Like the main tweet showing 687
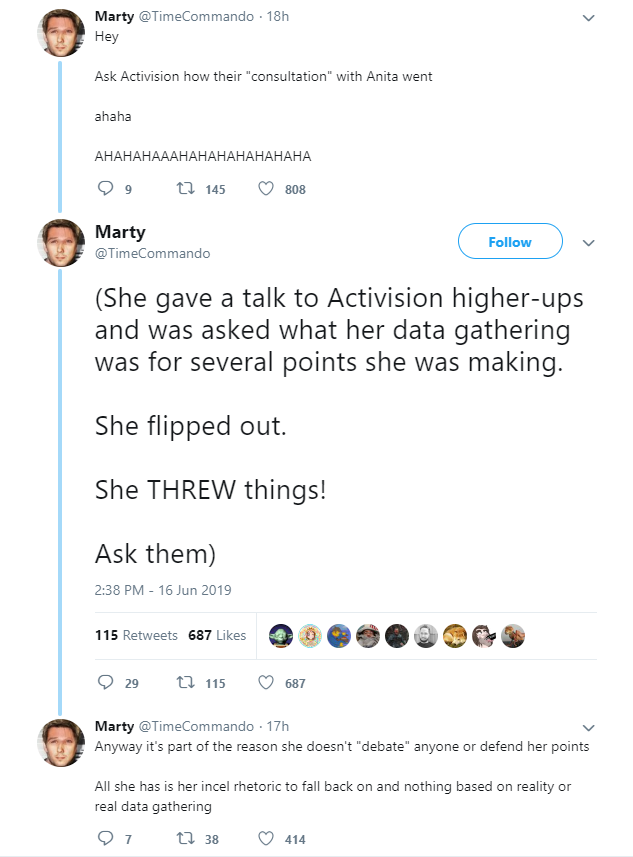 [x=266, y=682]
